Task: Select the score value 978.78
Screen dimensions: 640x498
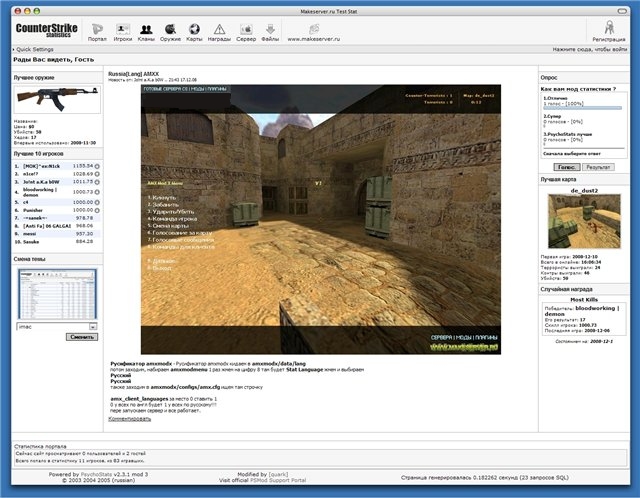Action: (84, 218)
